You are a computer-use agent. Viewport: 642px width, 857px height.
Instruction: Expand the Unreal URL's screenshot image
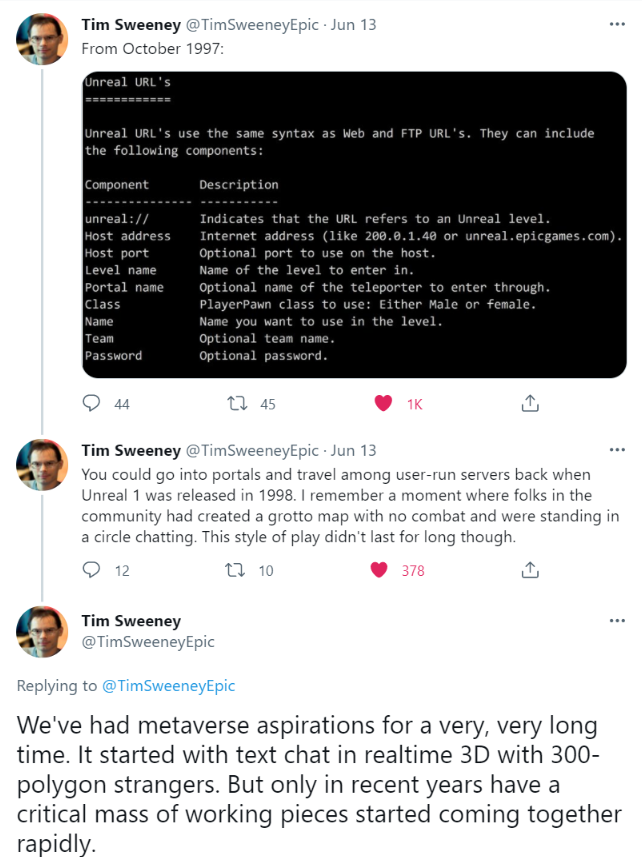pos(355,224)
